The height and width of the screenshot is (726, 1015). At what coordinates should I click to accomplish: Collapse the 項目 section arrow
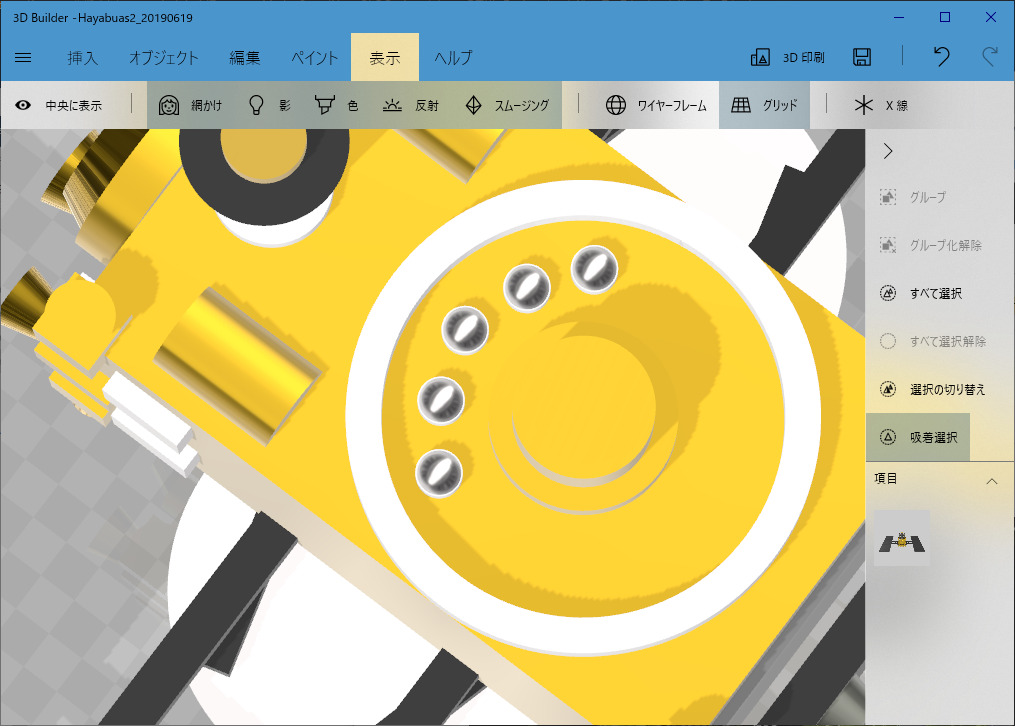pyautogui.click(x=991, y=481)
